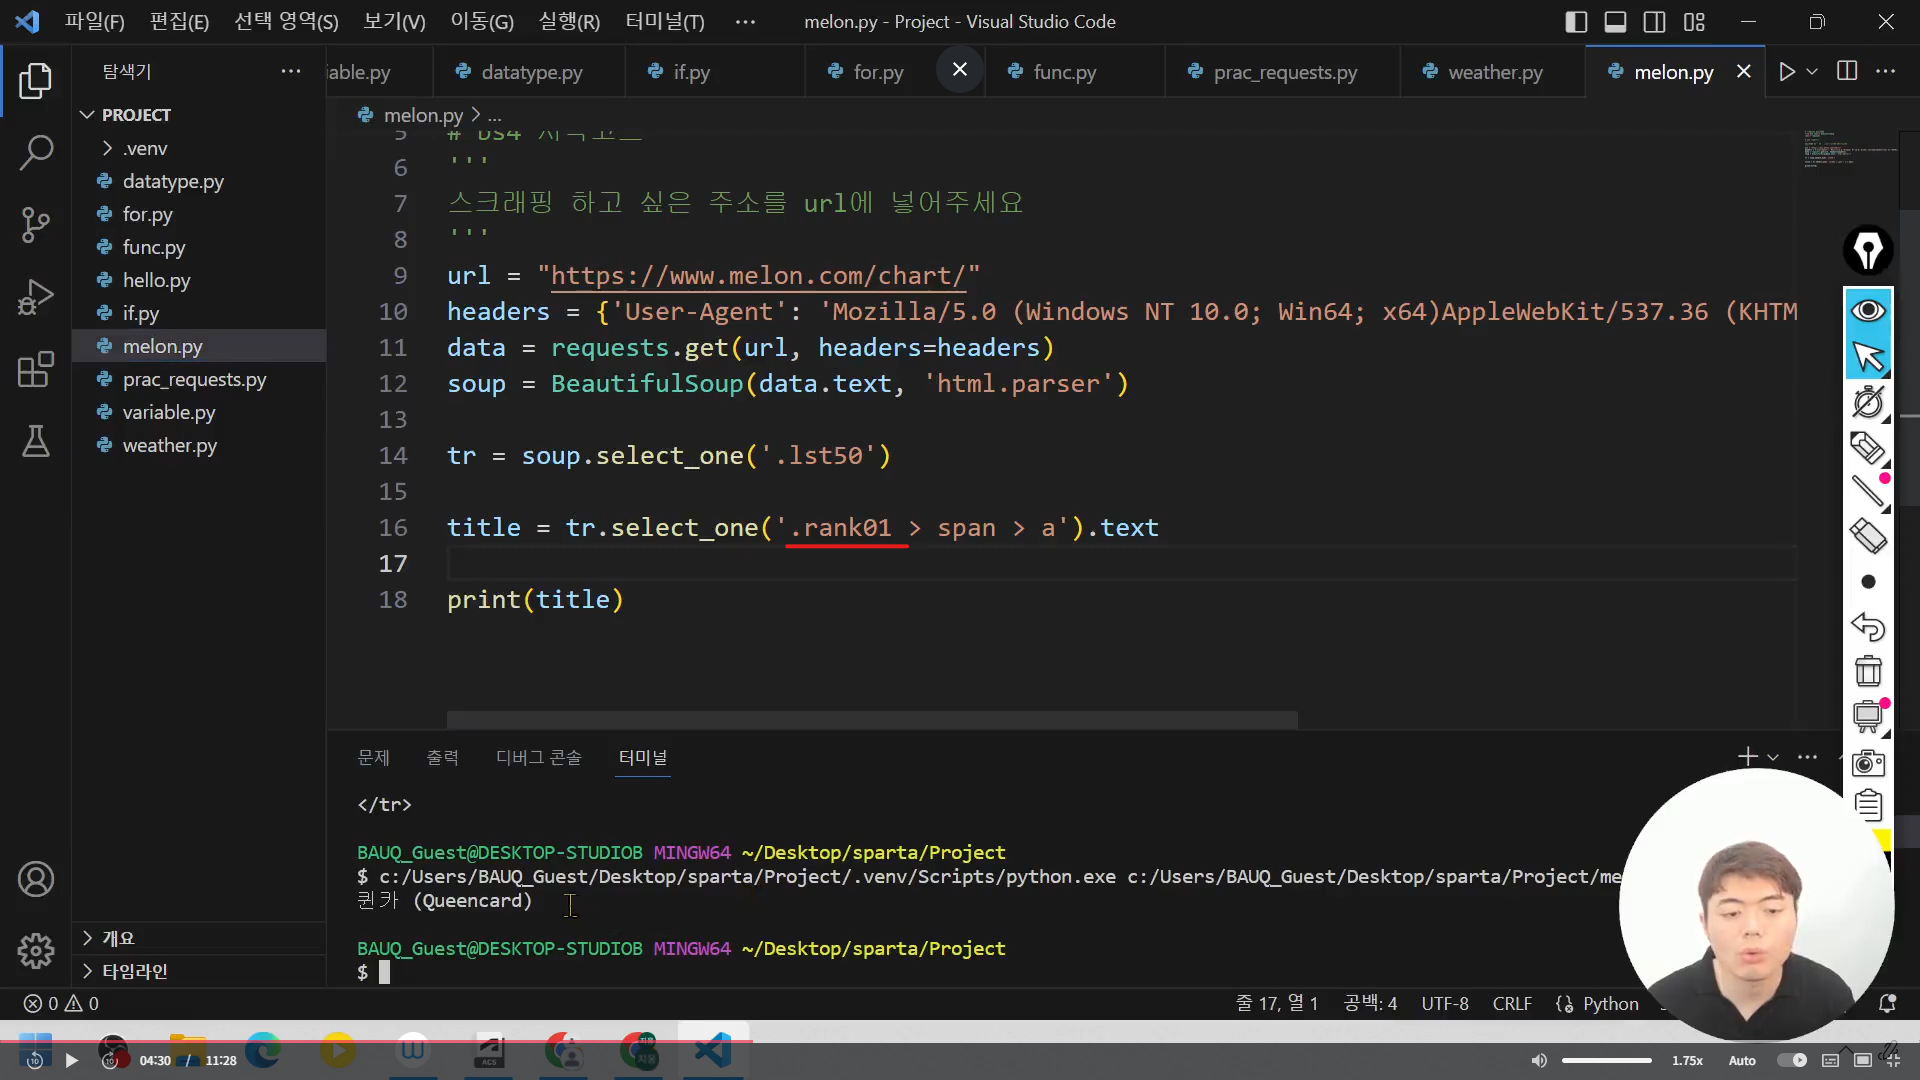Viewport: 1920px width, 1080px height.
Task: Open the new terminal profile dropdown
Action: click(x=1773, y=757)
